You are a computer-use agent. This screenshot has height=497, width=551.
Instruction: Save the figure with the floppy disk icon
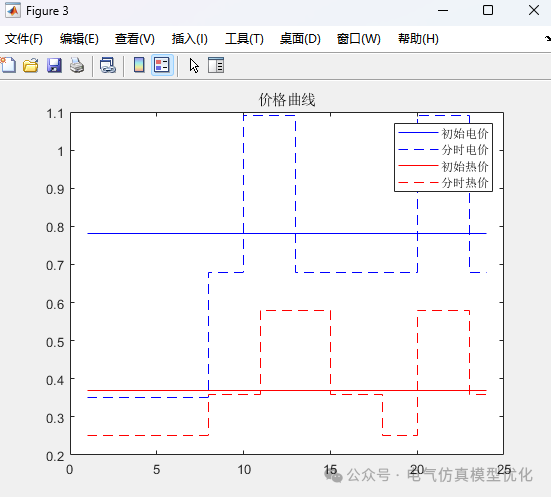[x=54, y=65]
